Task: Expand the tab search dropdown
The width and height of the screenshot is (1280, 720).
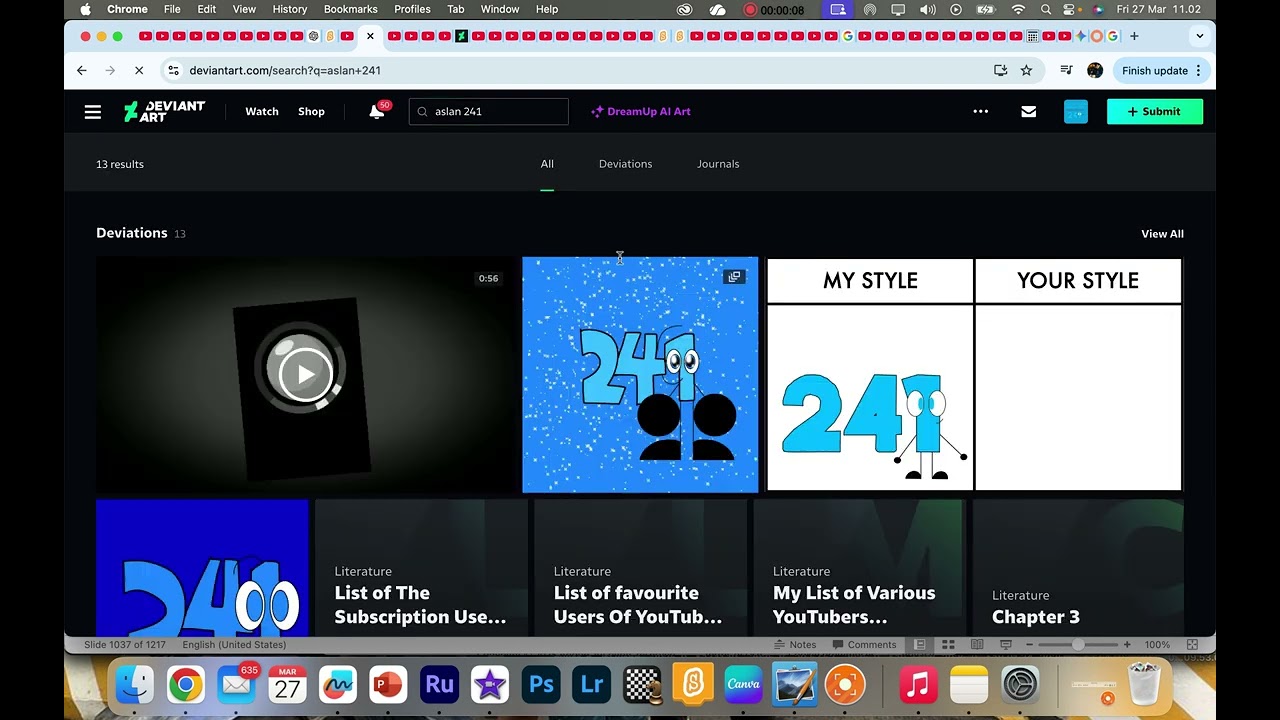Action: click(1199, 36)
